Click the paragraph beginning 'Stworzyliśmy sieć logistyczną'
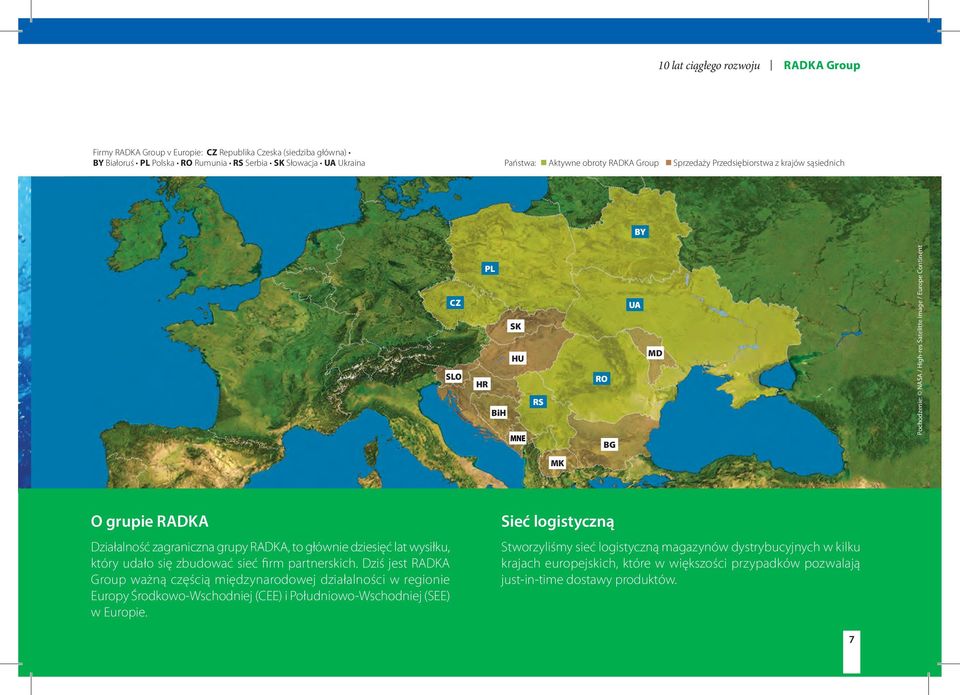The width and height of the screenshot is (960, 695). [680, 563]
